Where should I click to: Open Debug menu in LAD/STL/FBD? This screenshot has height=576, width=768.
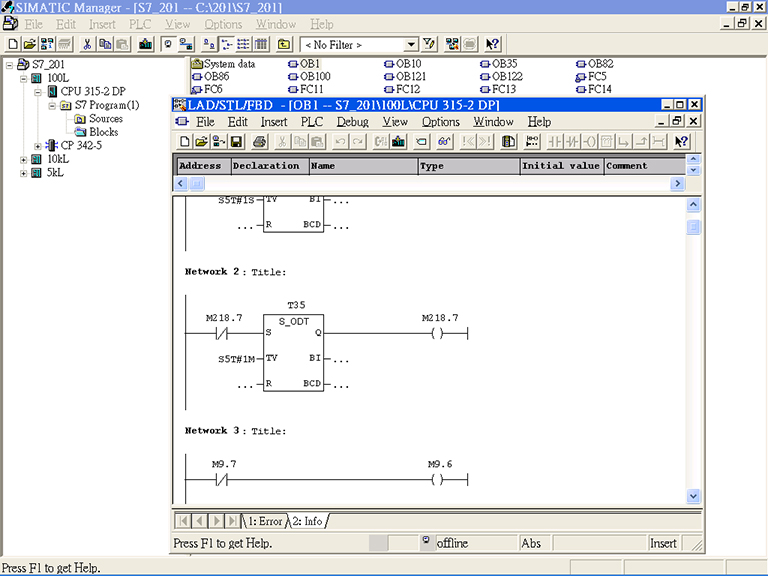pyautogui.click(x=352, y=121)
